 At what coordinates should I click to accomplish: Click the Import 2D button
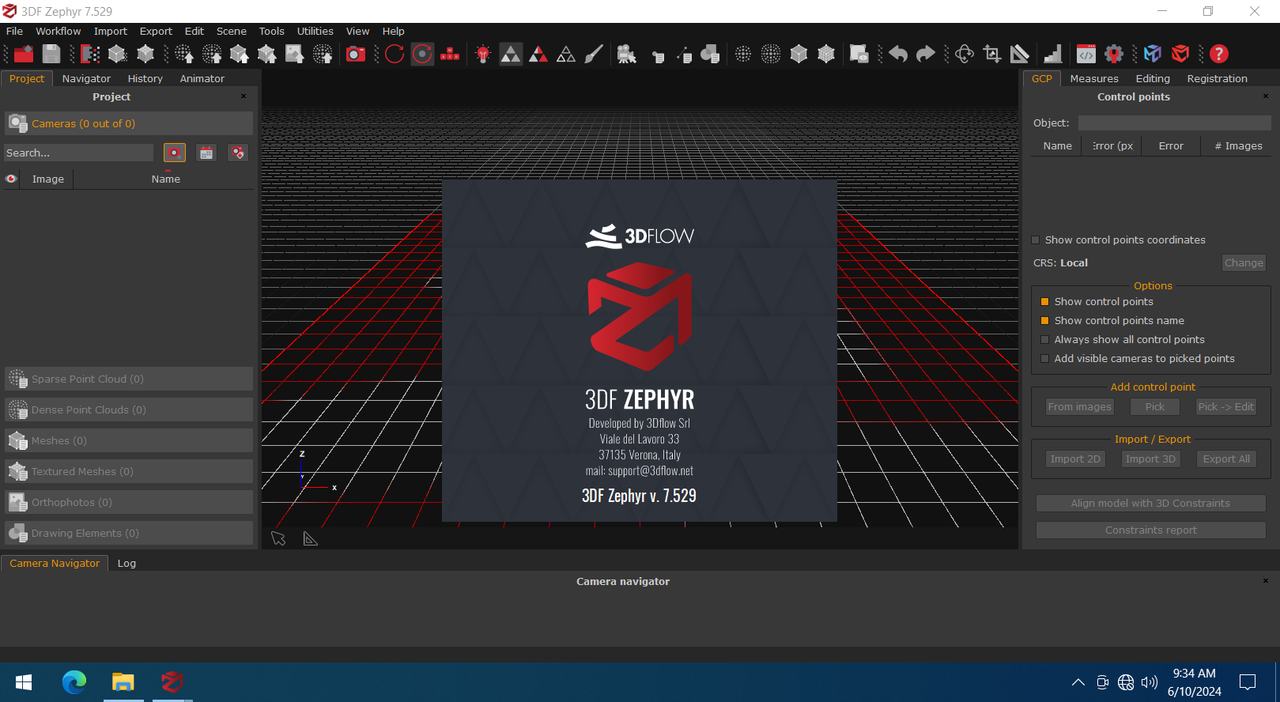[1075, 459]
